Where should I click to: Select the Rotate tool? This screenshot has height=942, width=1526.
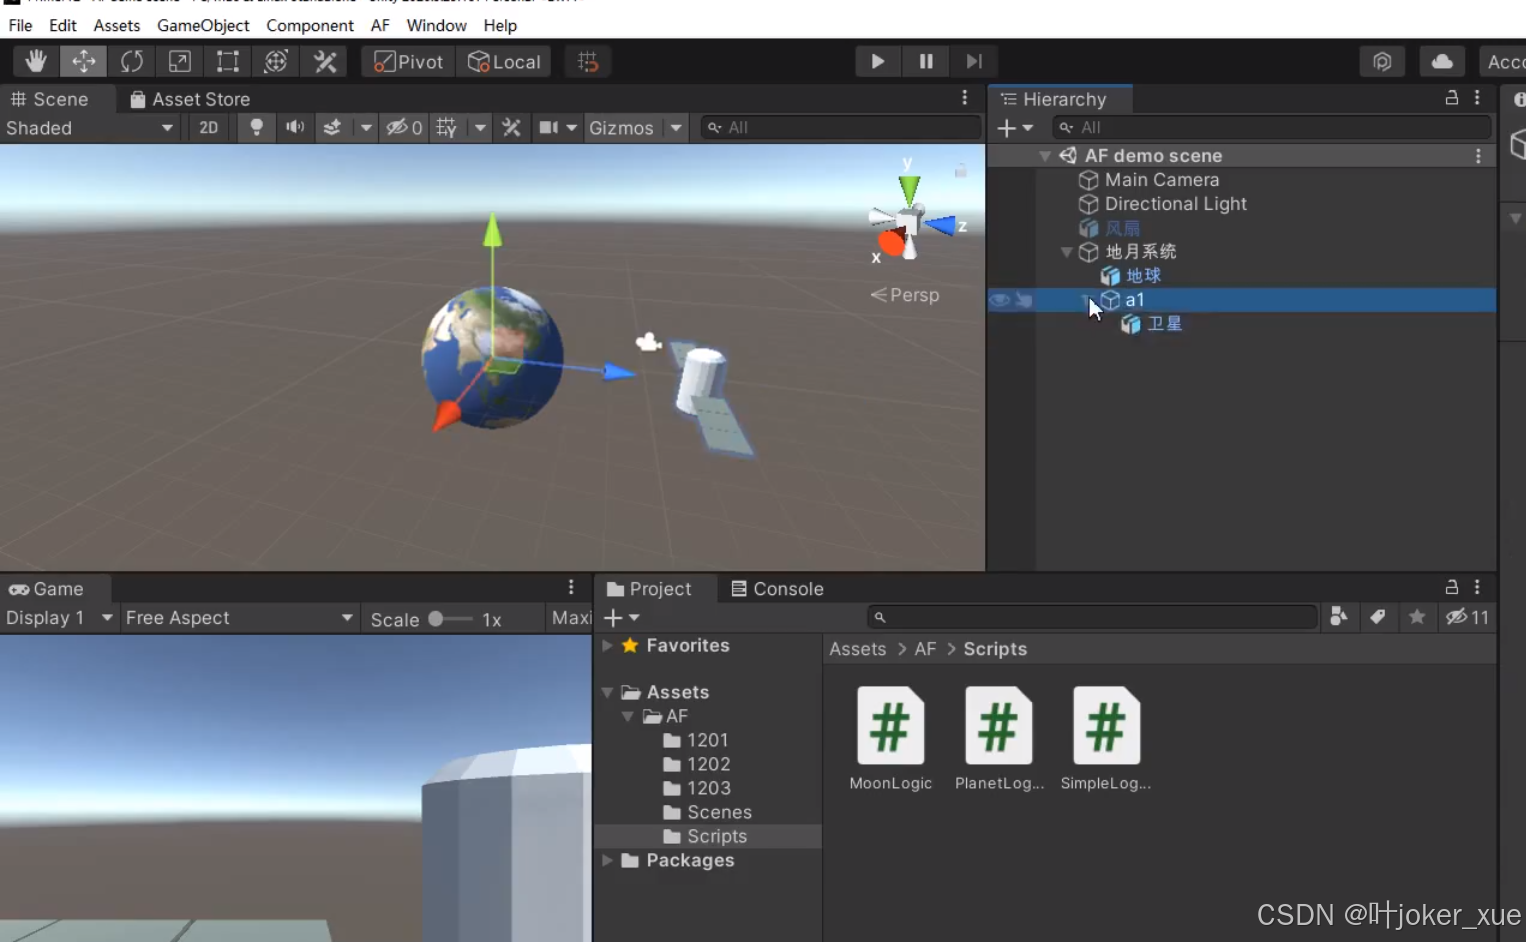click(131, 61)
